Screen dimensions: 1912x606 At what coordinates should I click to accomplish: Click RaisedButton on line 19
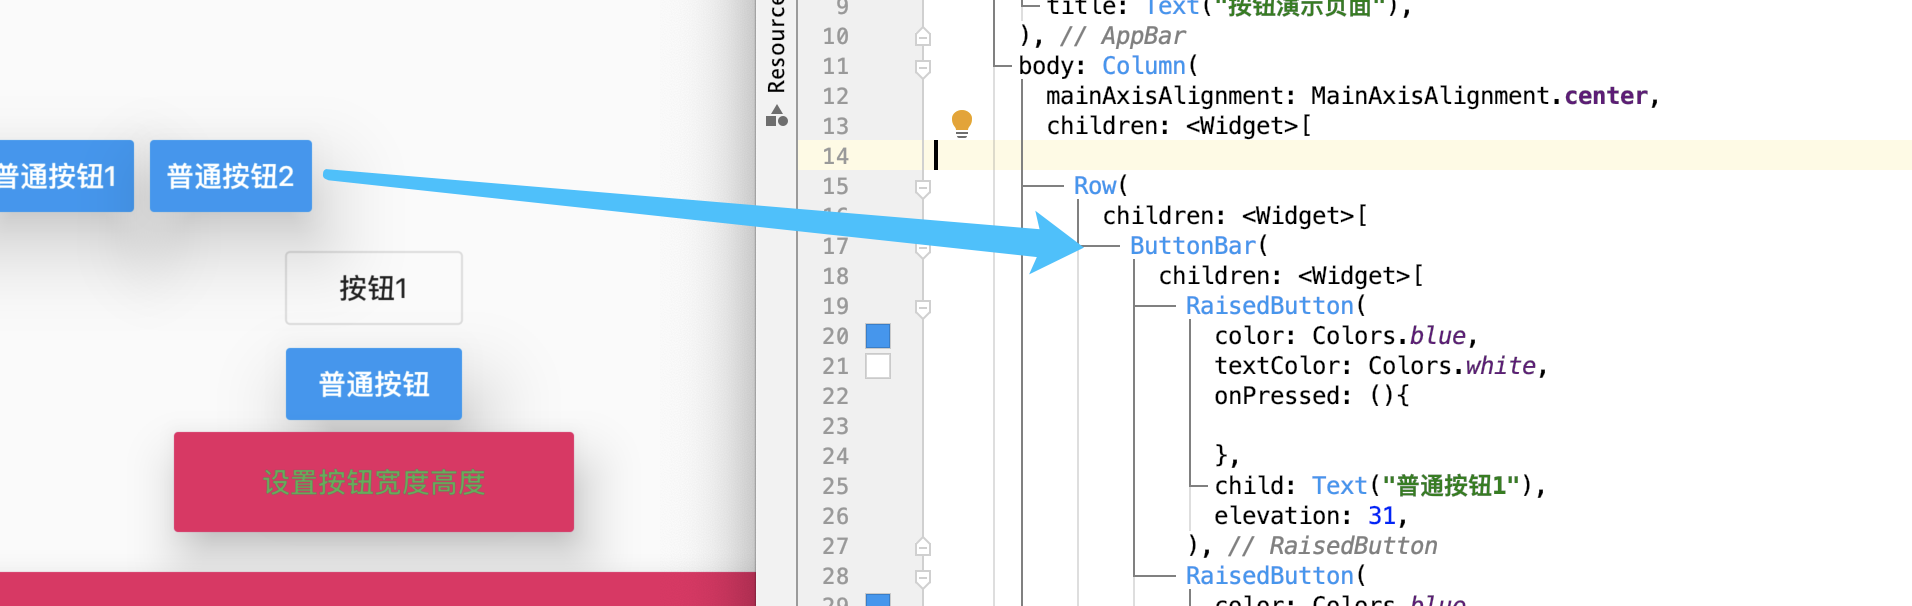point(1270,306)
